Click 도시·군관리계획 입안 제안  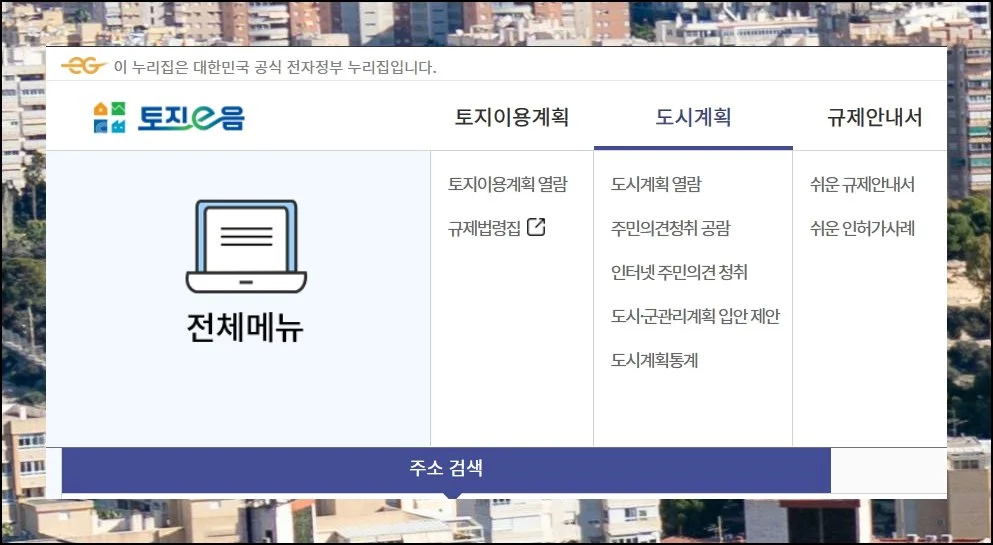coord(695,316)
